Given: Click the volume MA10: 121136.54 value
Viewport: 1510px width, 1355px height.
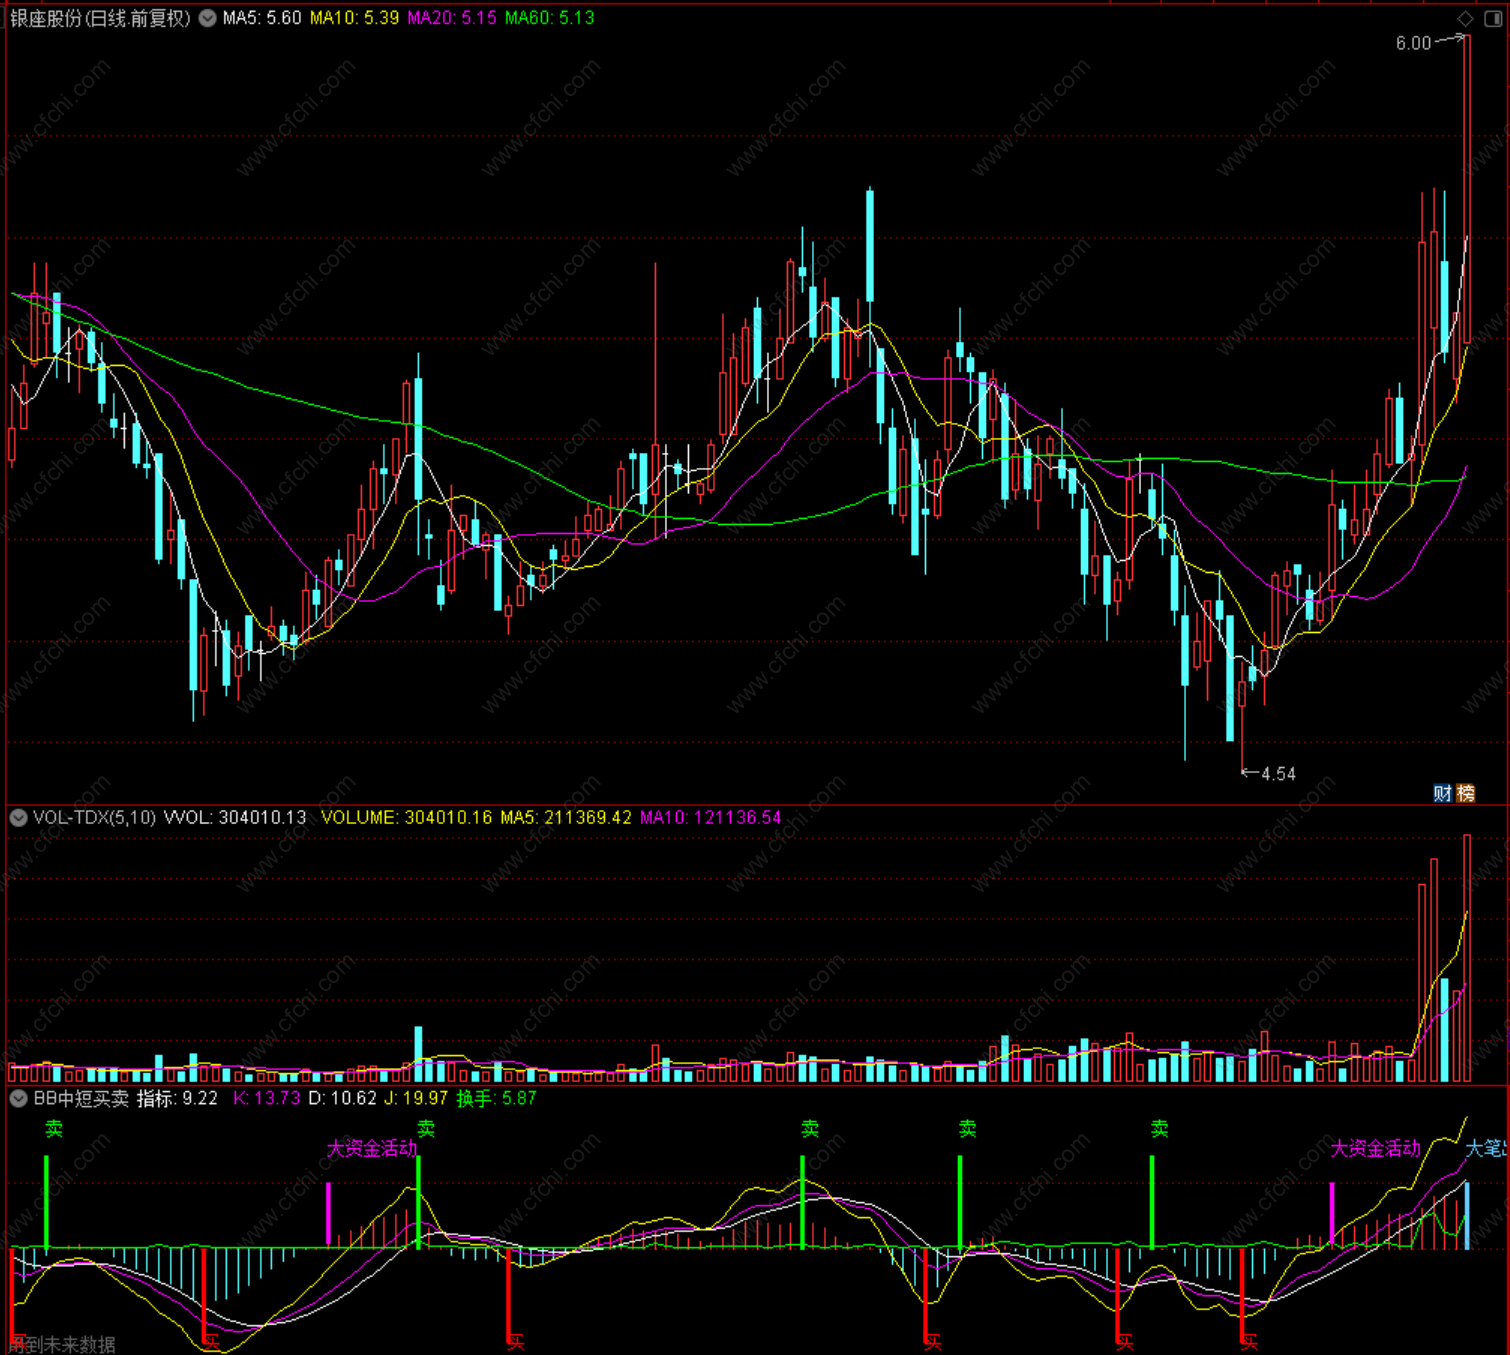Looking at the screenshot, I should click(x=711, y=817).
